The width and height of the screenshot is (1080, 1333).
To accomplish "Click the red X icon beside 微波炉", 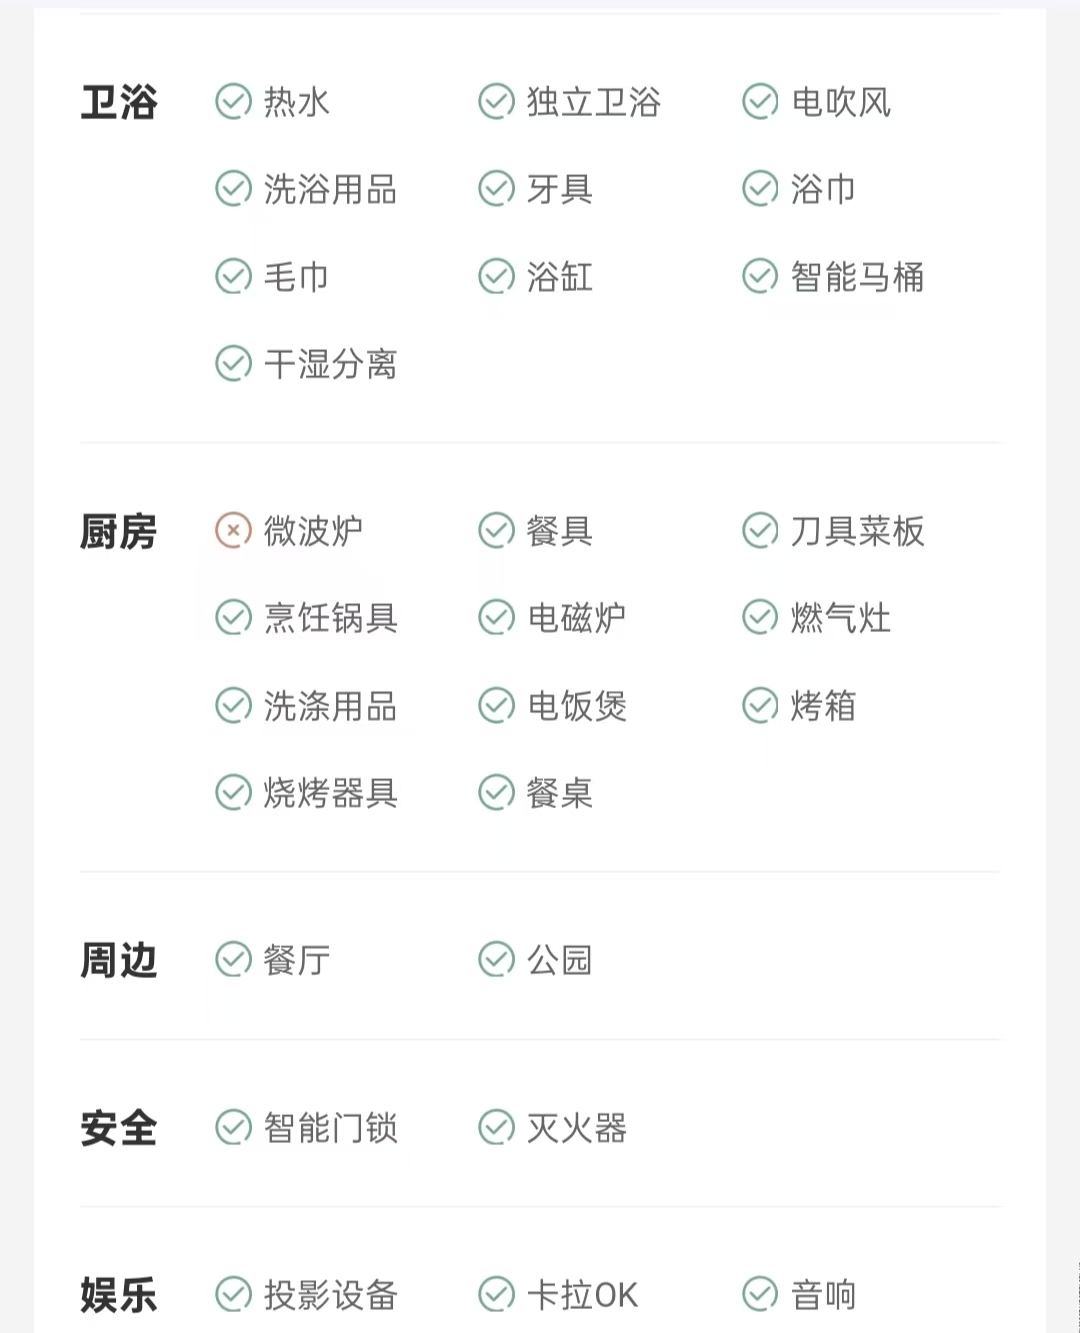I will tap(233, 530).
